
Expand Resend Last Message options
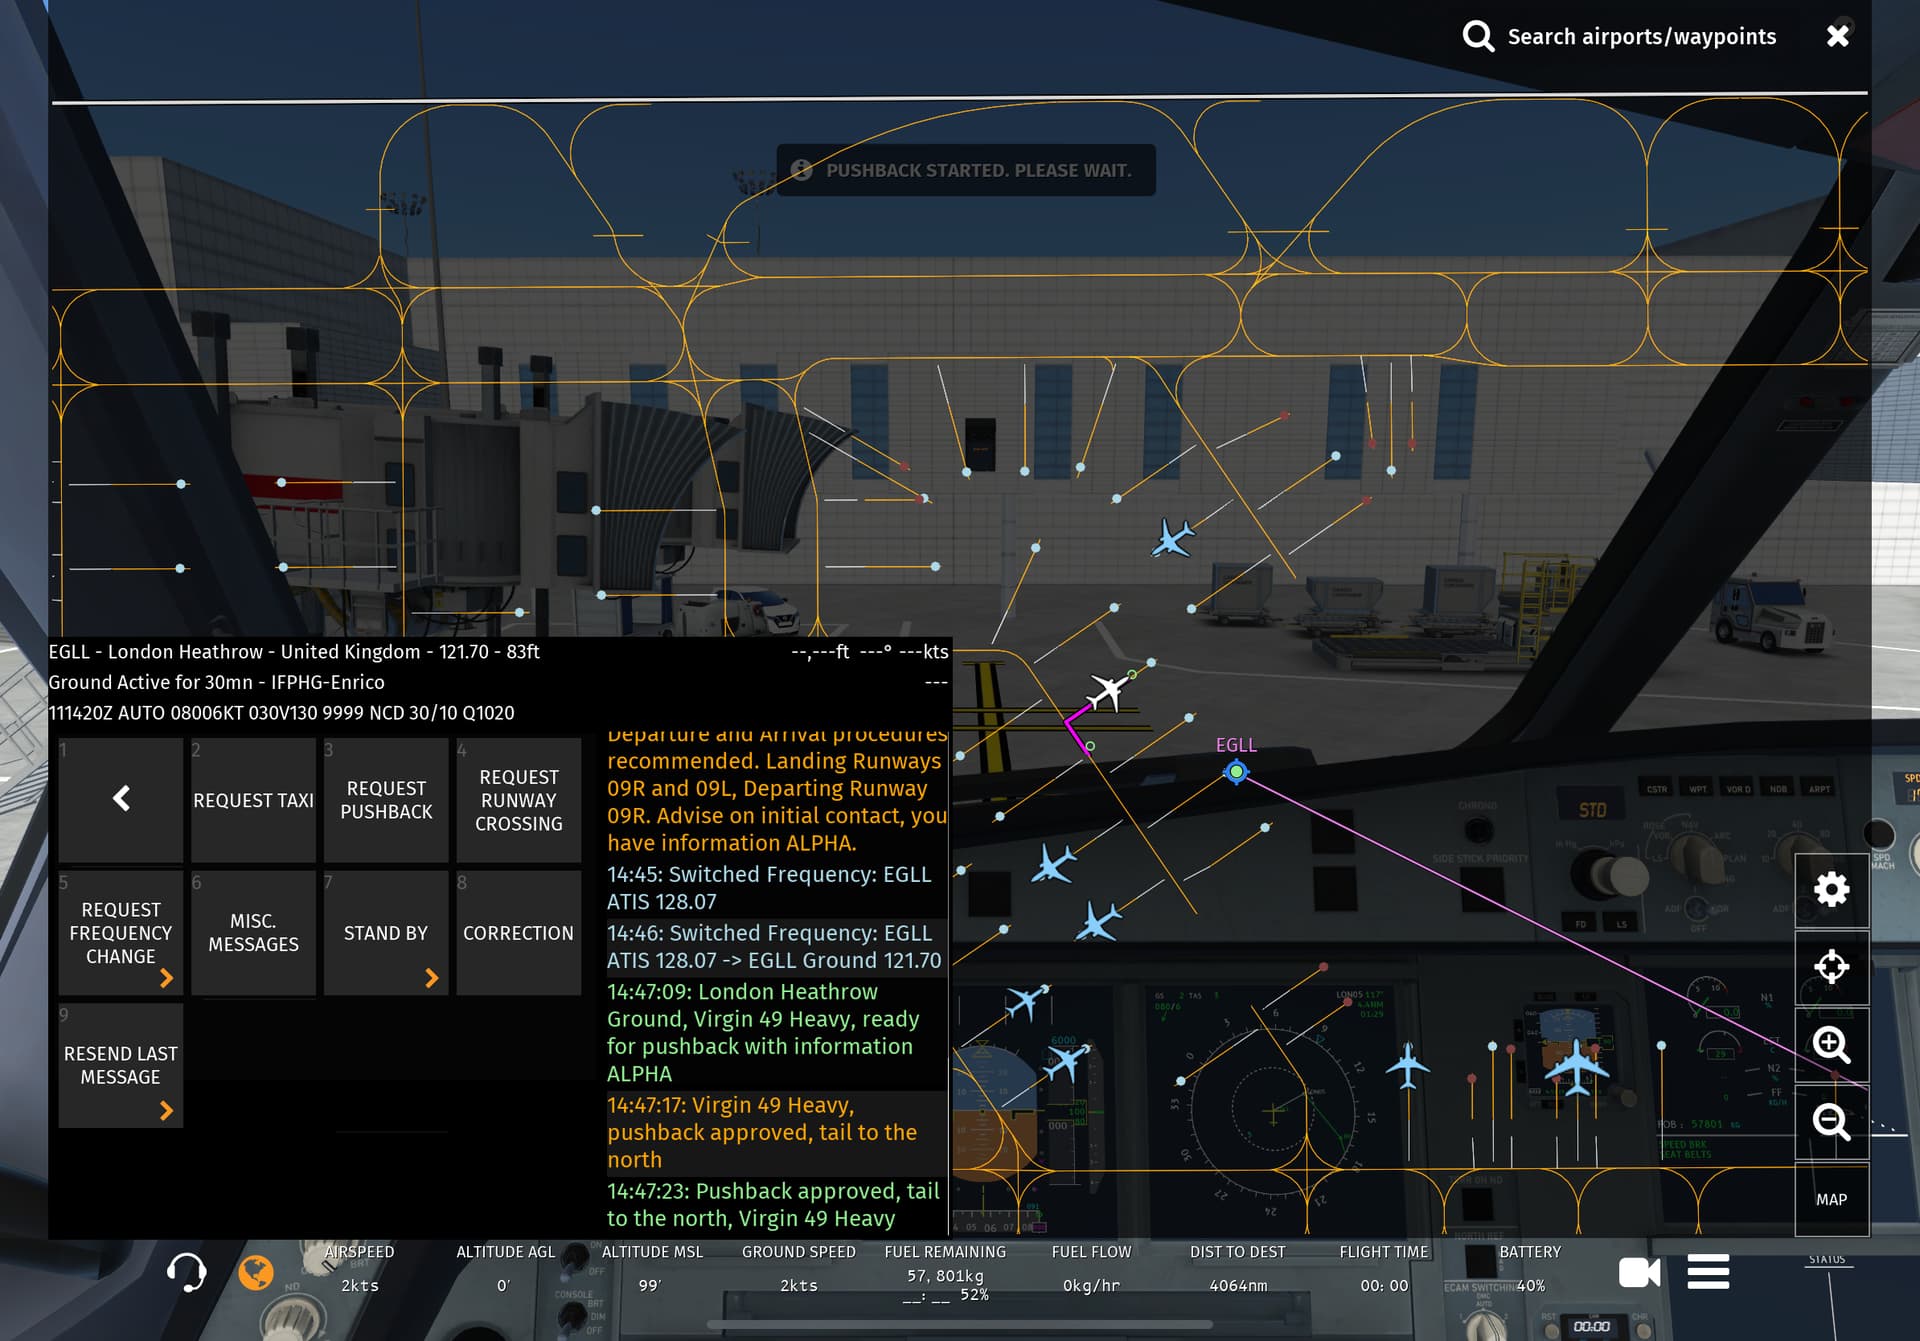[x=121, y=1065]
